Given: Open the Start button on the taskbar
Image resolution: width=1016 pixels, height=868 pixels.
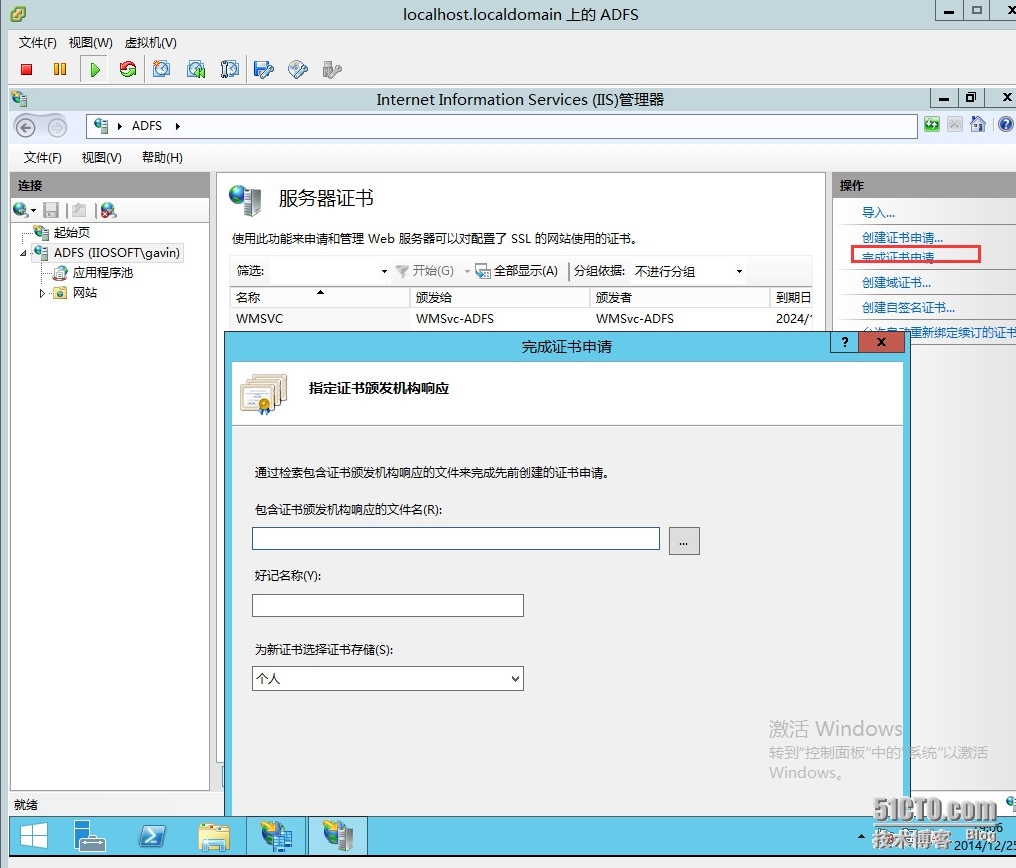Looking at the screenshot, I should tap(34, 836).
